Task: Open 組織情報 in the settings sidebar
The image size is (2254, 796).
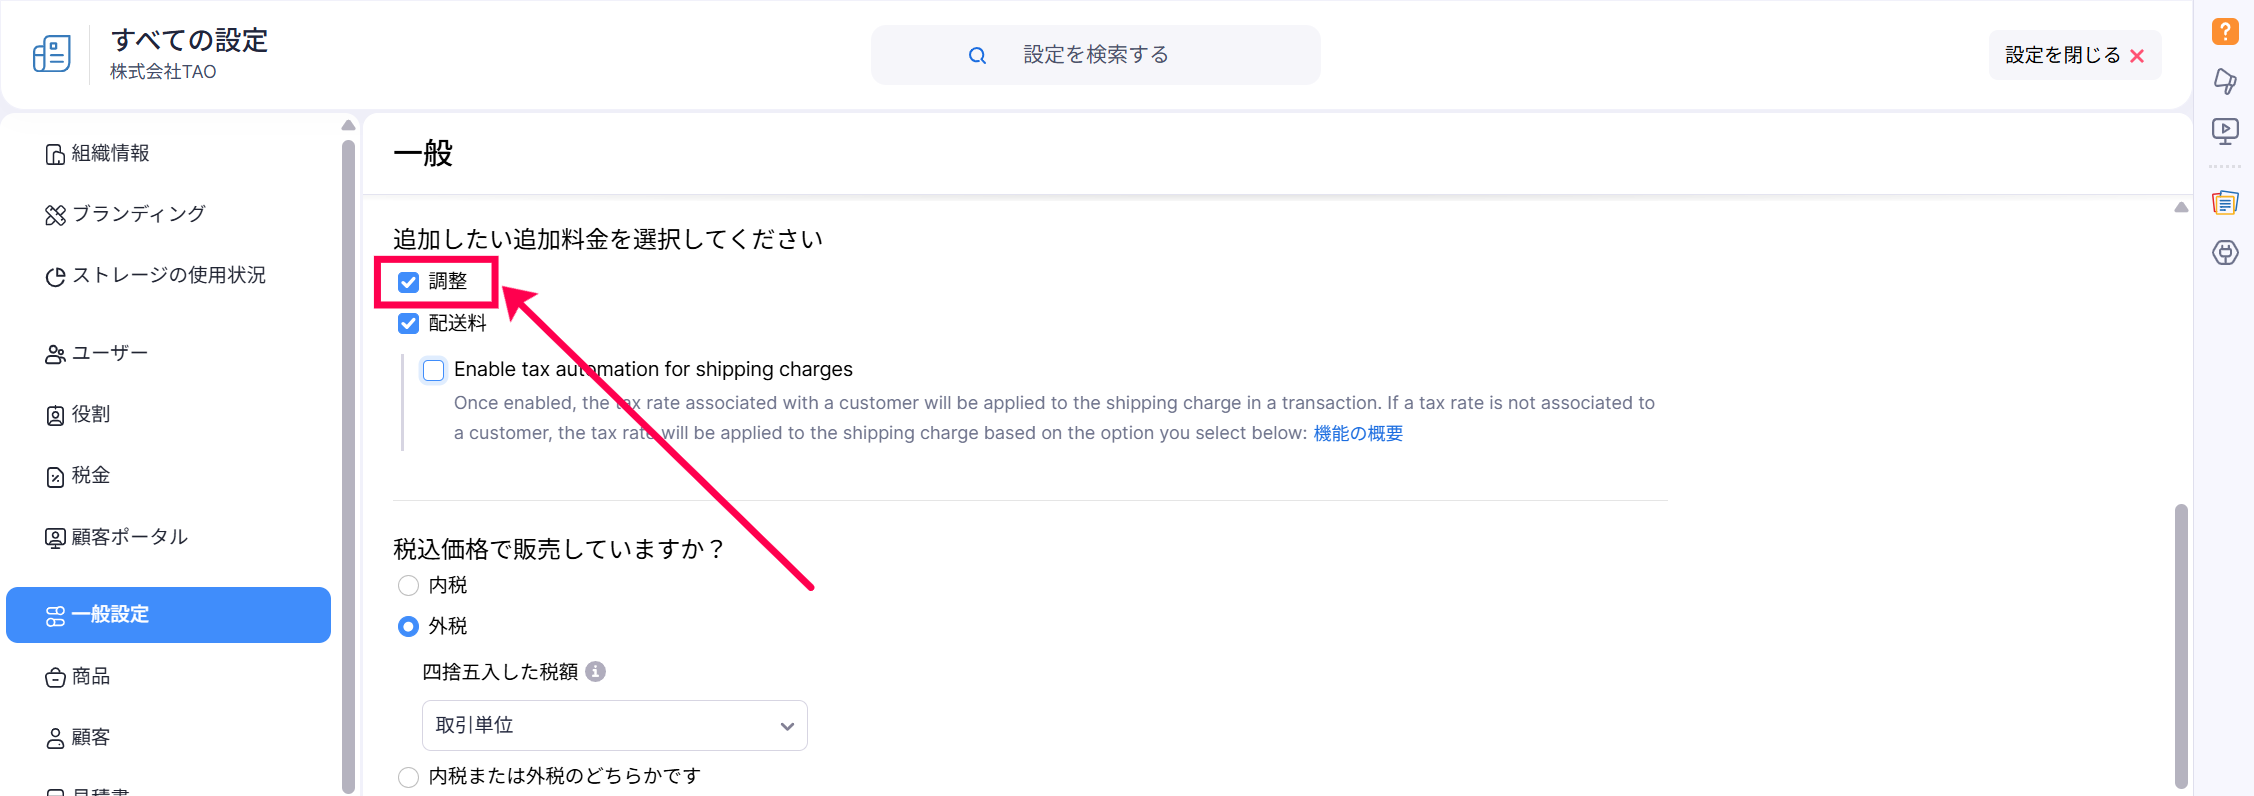Action: (110, 154)
